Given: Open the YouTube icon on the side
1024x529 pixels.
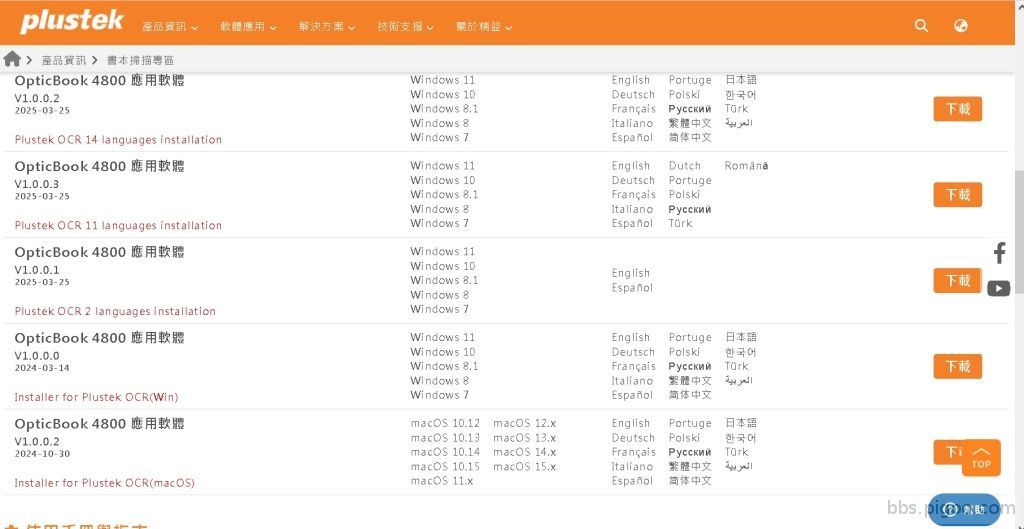Looking at the screenshot, I should click(999, 288).
